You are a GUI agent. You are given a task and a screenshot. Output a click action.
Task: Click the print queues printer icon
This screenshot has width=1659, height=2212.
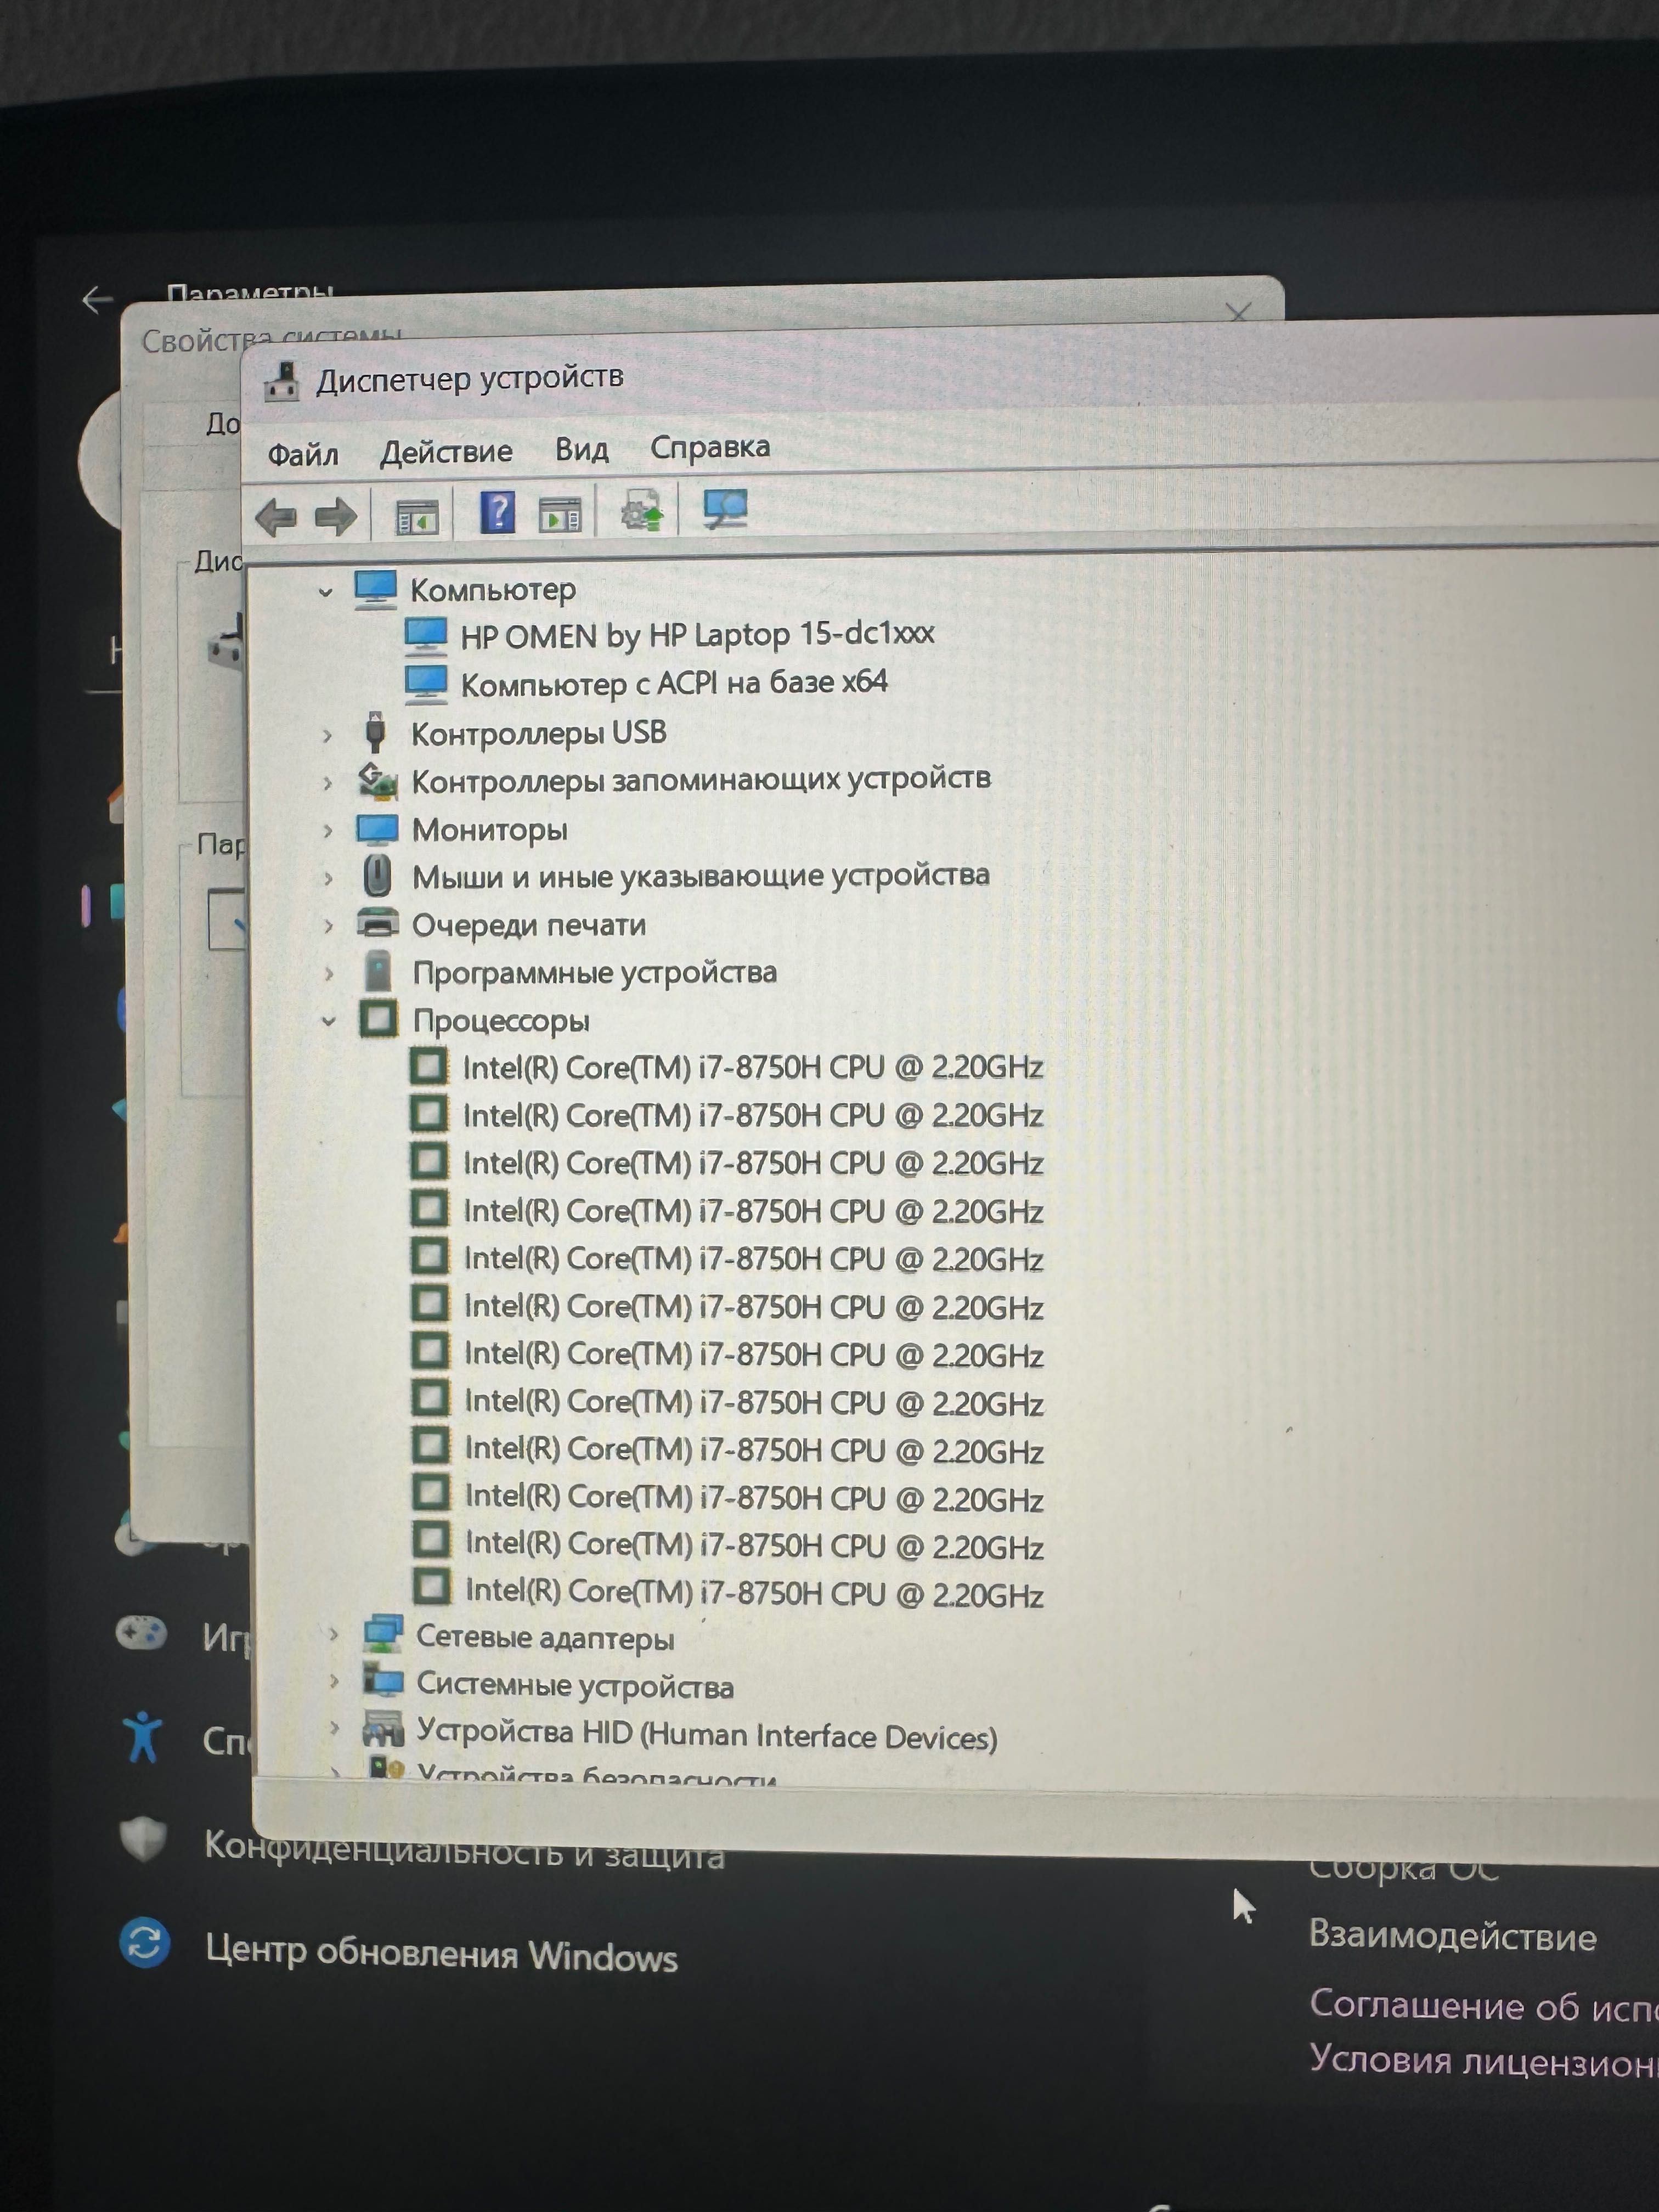click(x=378, y=924)
